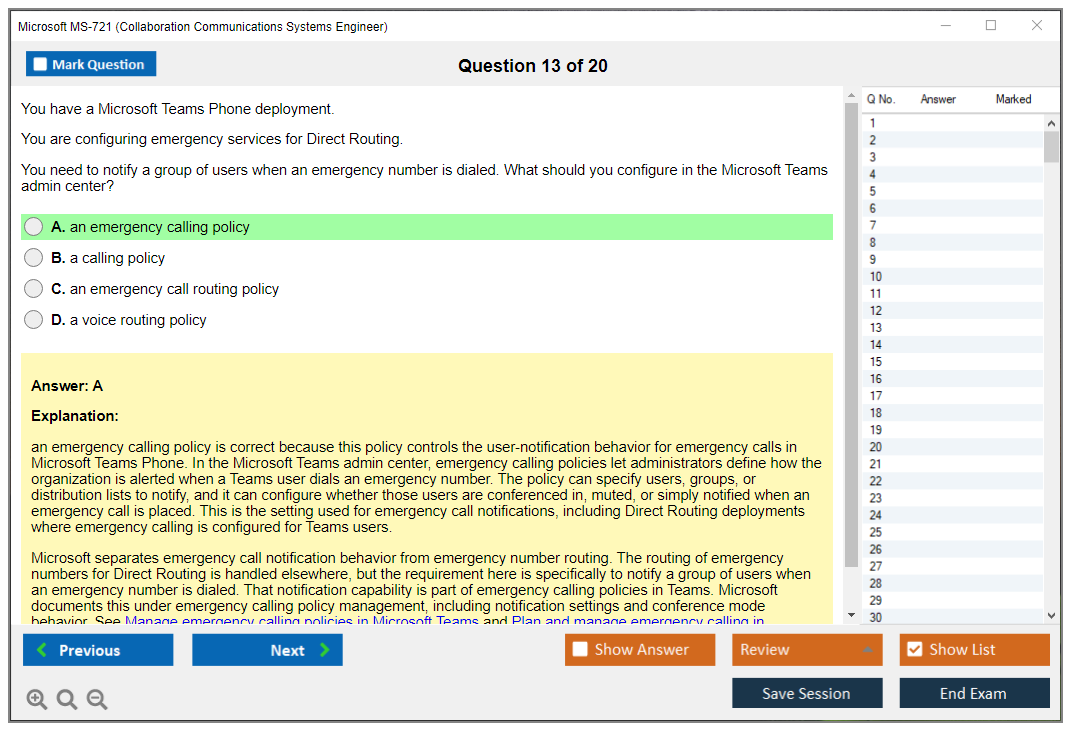Select question 3 in the list
This screenshot has height=735, width=1075.
point(953,157)
